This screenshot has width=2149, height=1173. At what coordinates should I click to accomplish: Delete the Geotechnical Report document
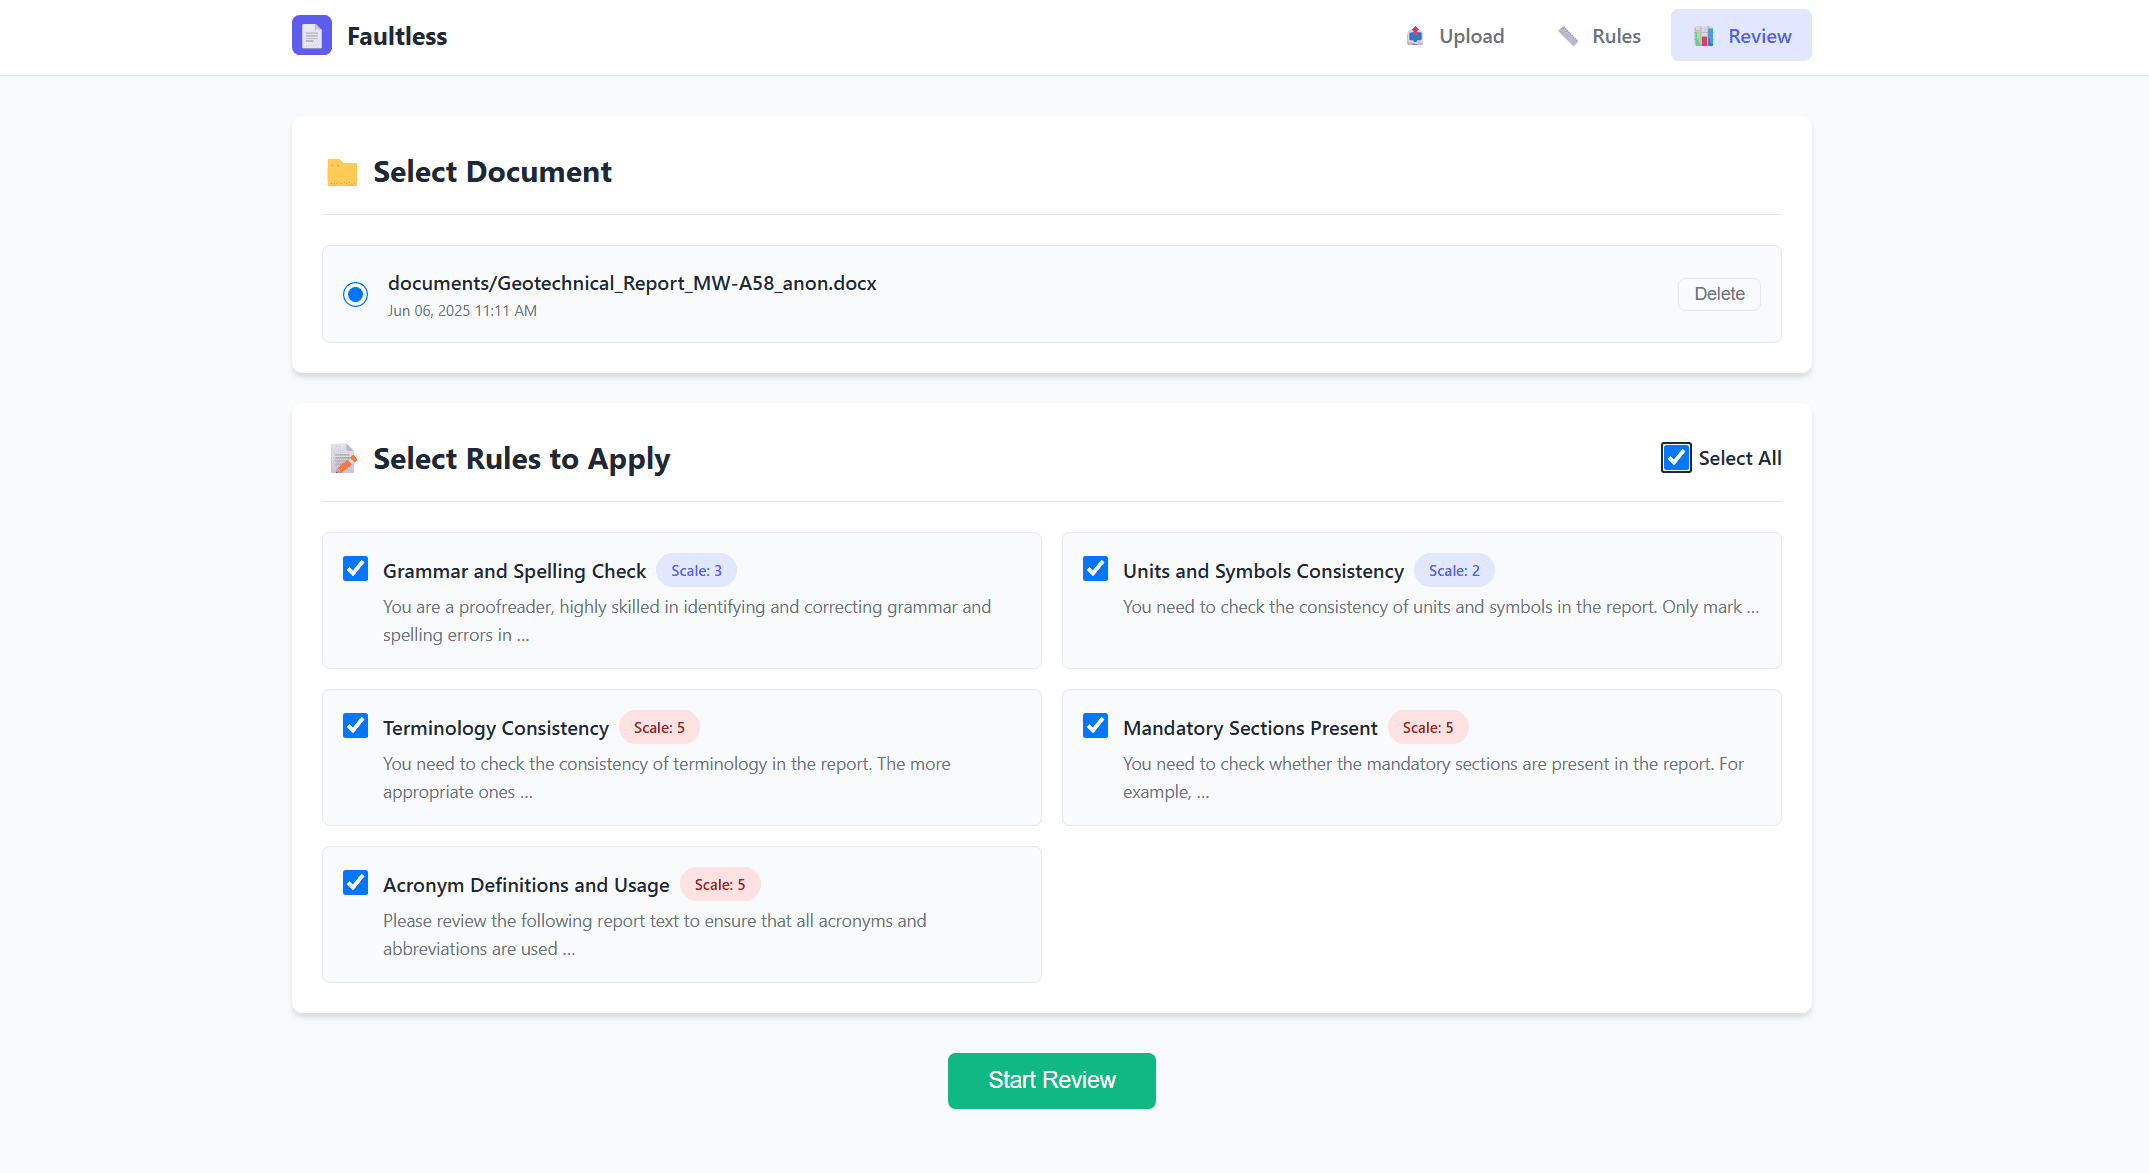point(1718,294)
